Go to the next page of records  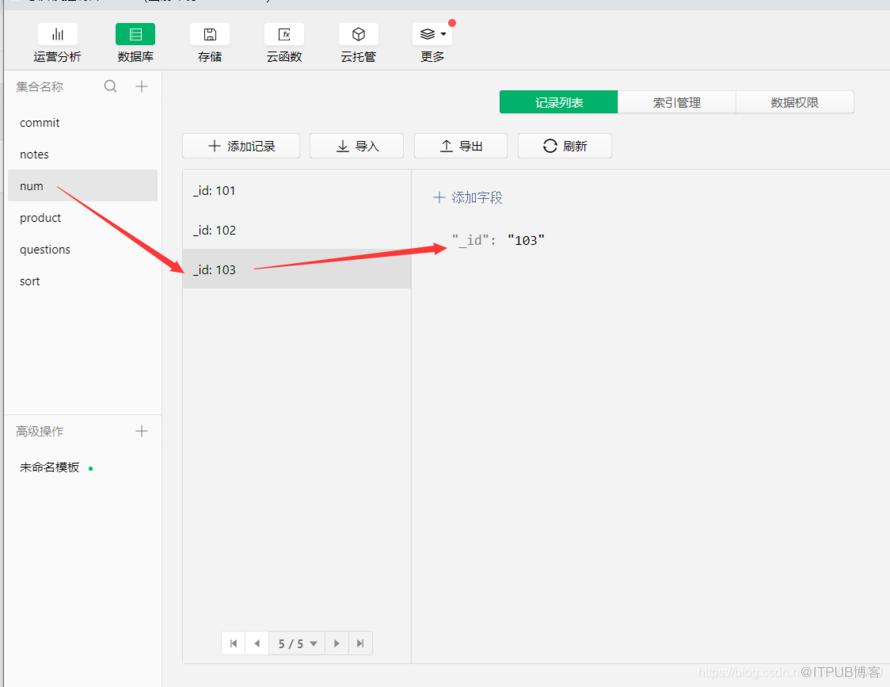337,643
